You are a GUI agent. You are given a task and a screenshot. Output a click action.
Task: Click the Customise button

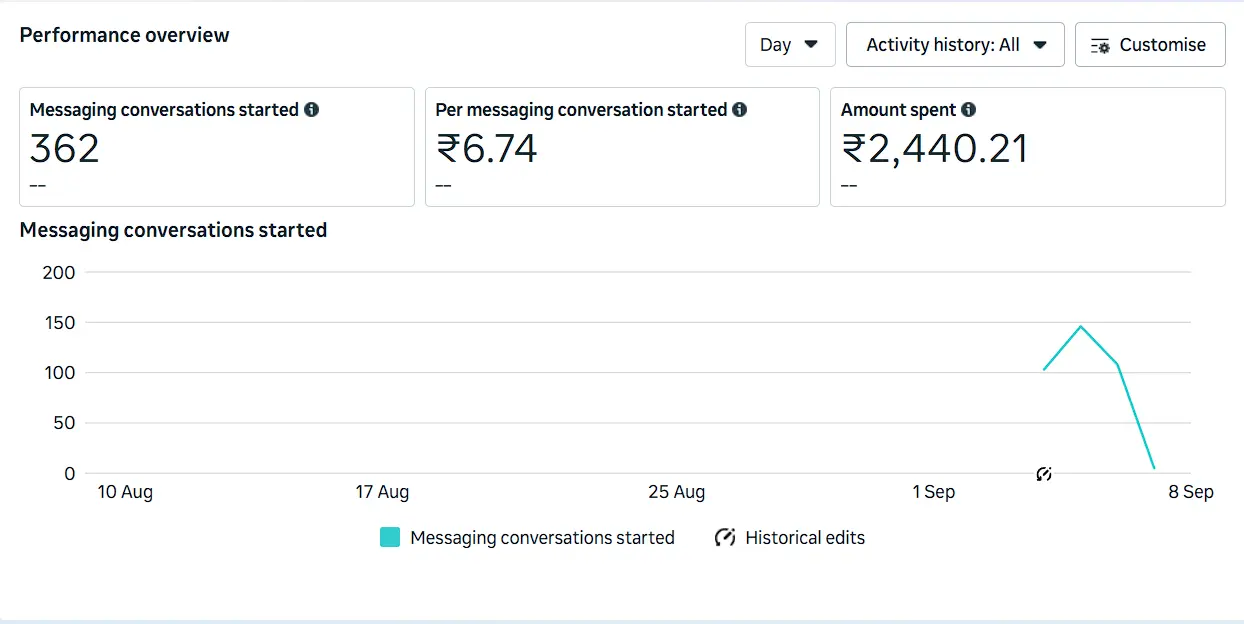point(1150,44)
